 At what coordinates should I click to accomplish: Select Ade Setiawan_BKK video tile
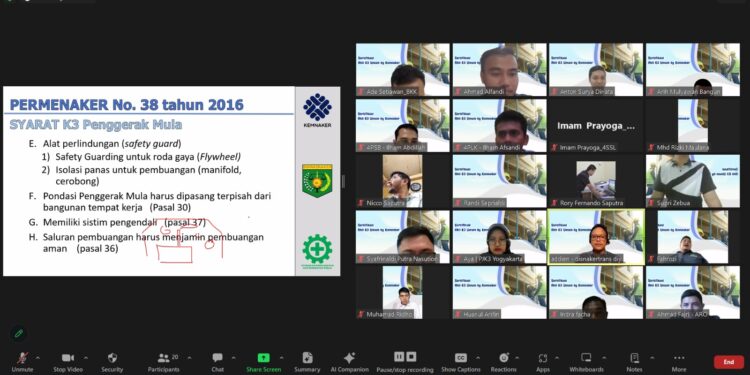pos(403,70)
